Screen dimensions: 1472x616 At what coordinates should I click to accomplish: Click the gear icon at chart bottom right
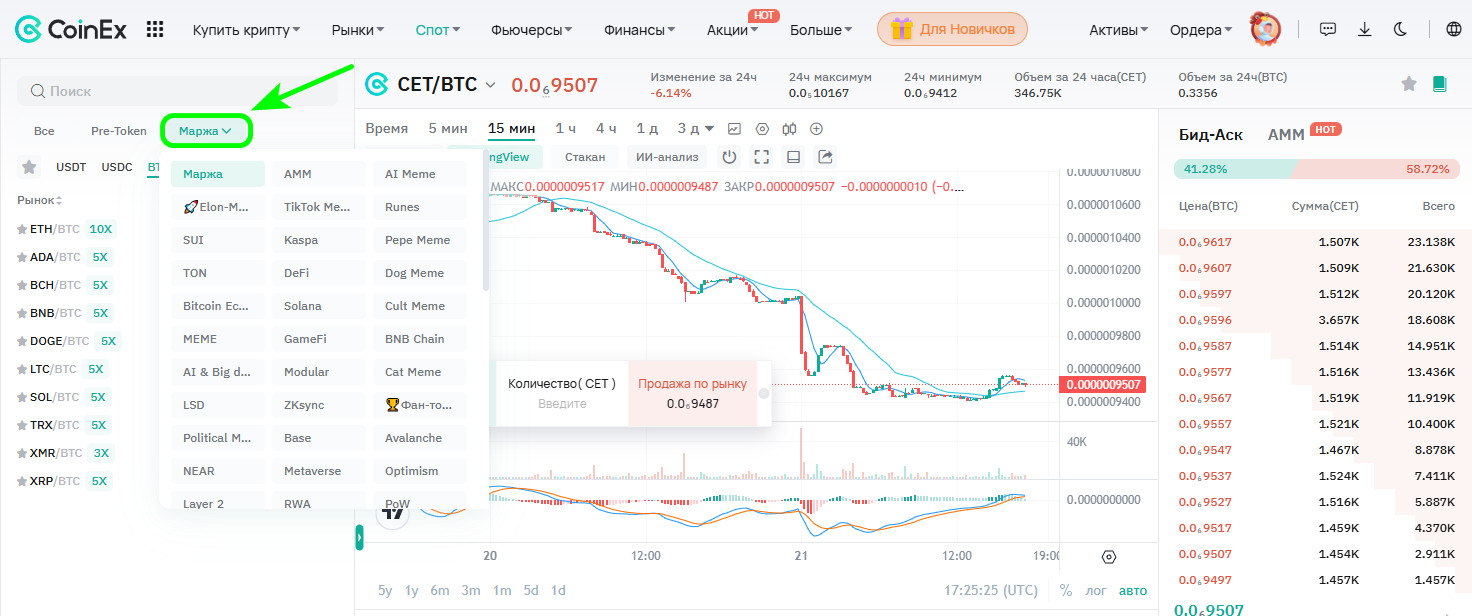(1108, 557)
